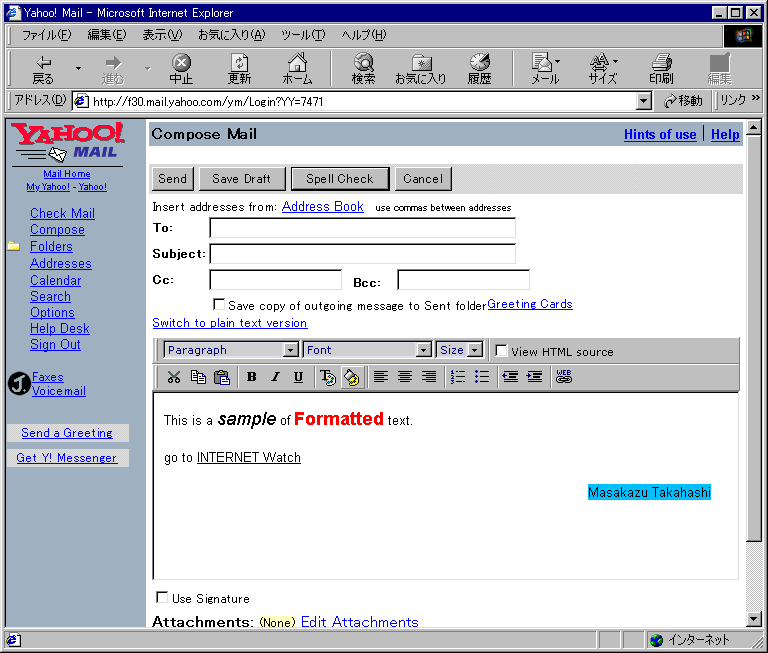
Task: Open the Address Book link
Action: pos(323,207)
